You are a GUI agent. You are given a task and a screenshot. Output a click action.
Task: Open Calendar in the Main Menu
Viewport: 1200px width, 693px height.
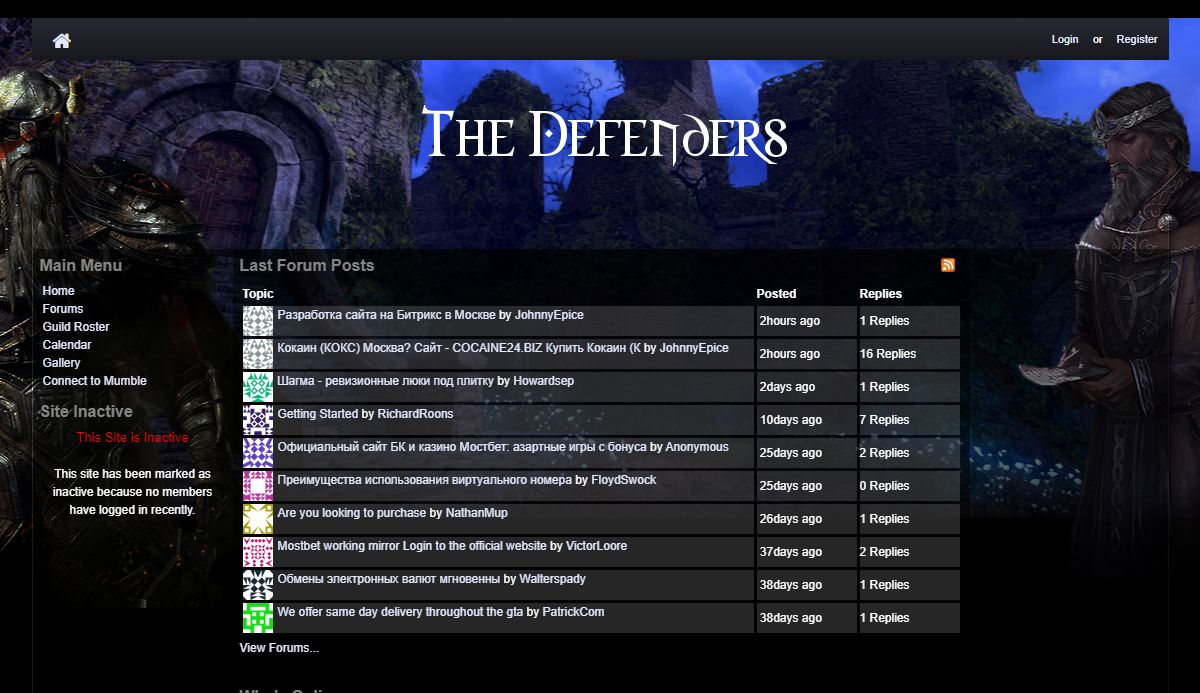tap(67, 345)
